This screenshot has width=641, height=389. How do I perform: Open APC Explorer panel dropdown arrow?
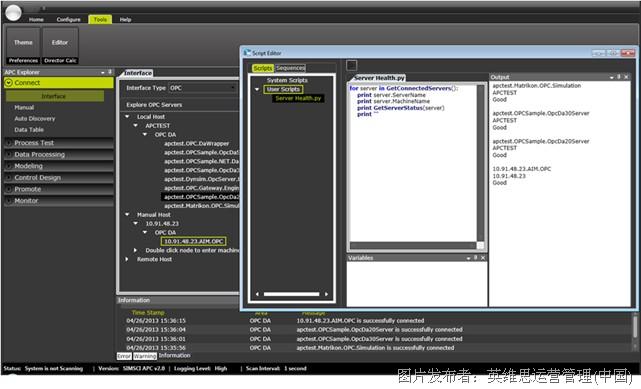click(103, 72)
